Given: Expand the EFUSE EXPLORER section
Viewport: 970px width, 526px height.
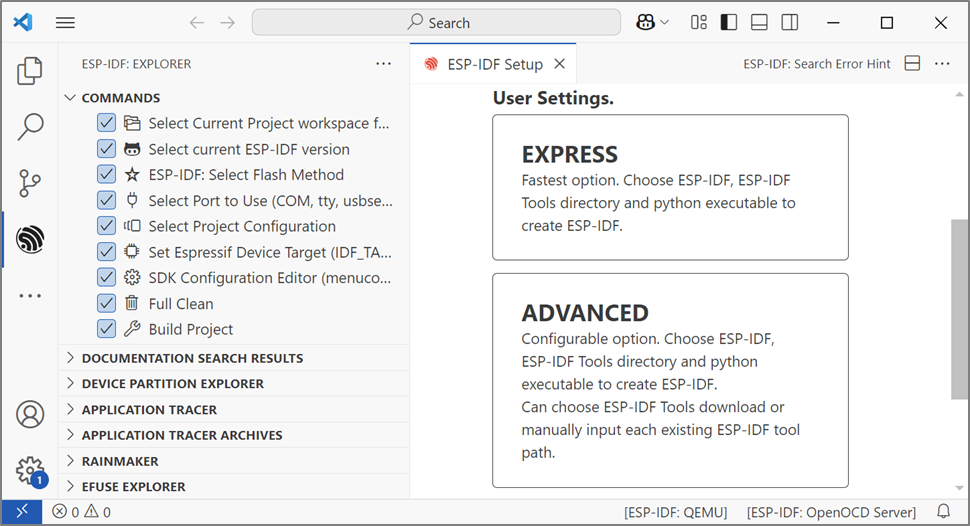Looking at the screenshot, I should click(234, 486).
